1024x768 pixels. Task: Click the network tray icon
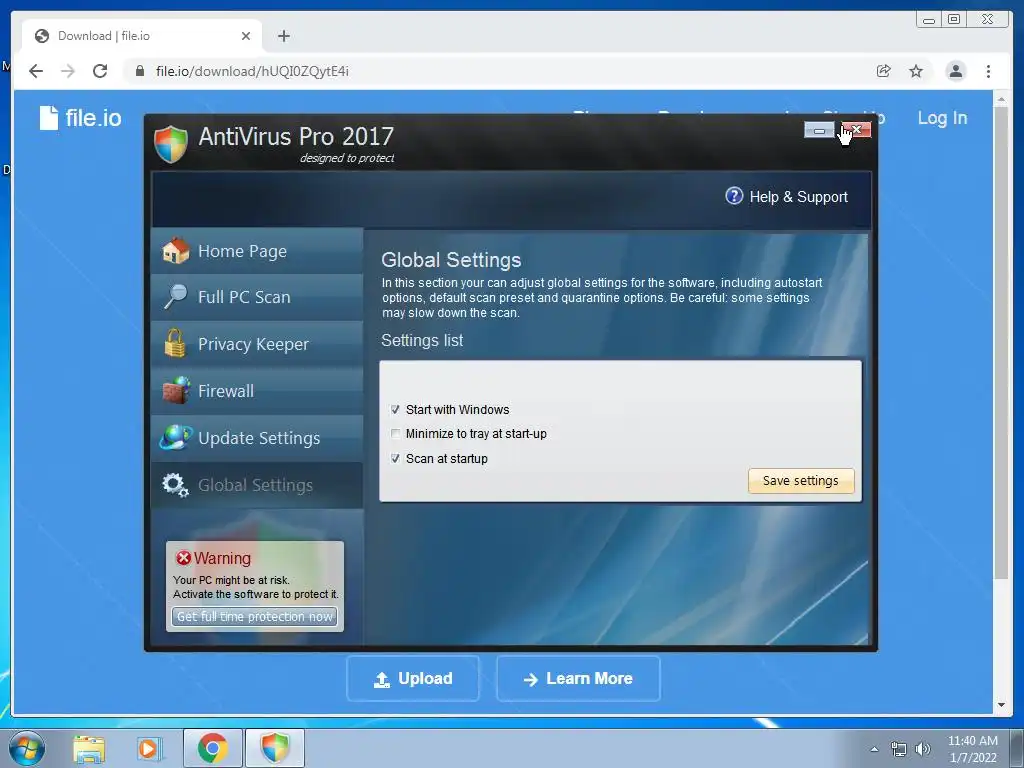click(899, 749)
